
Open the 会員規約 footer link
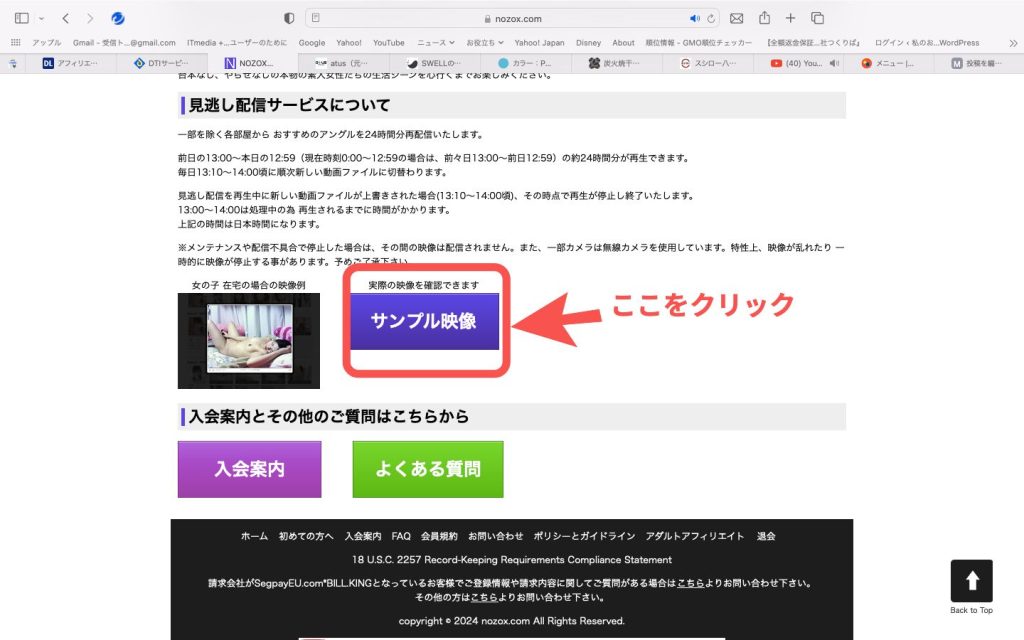pos(439,536)
